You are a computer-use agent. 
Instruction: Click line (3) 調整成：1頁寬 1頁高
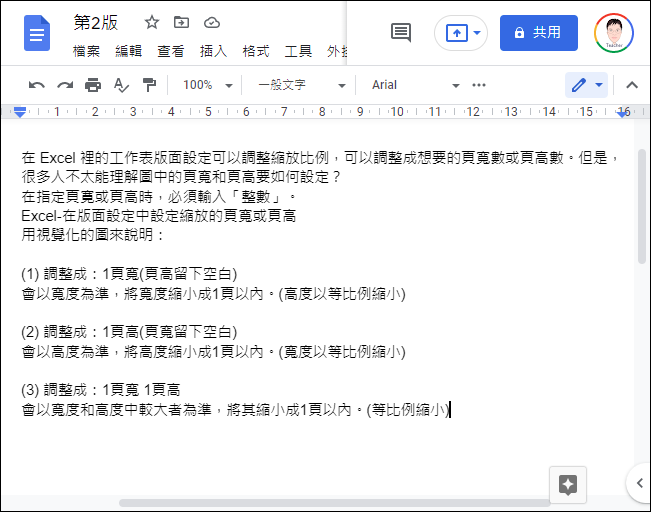100,390
